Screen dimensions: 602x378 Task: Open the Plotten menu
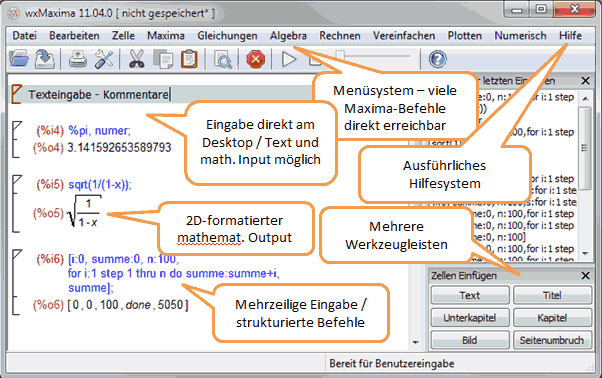click(465, 36)
